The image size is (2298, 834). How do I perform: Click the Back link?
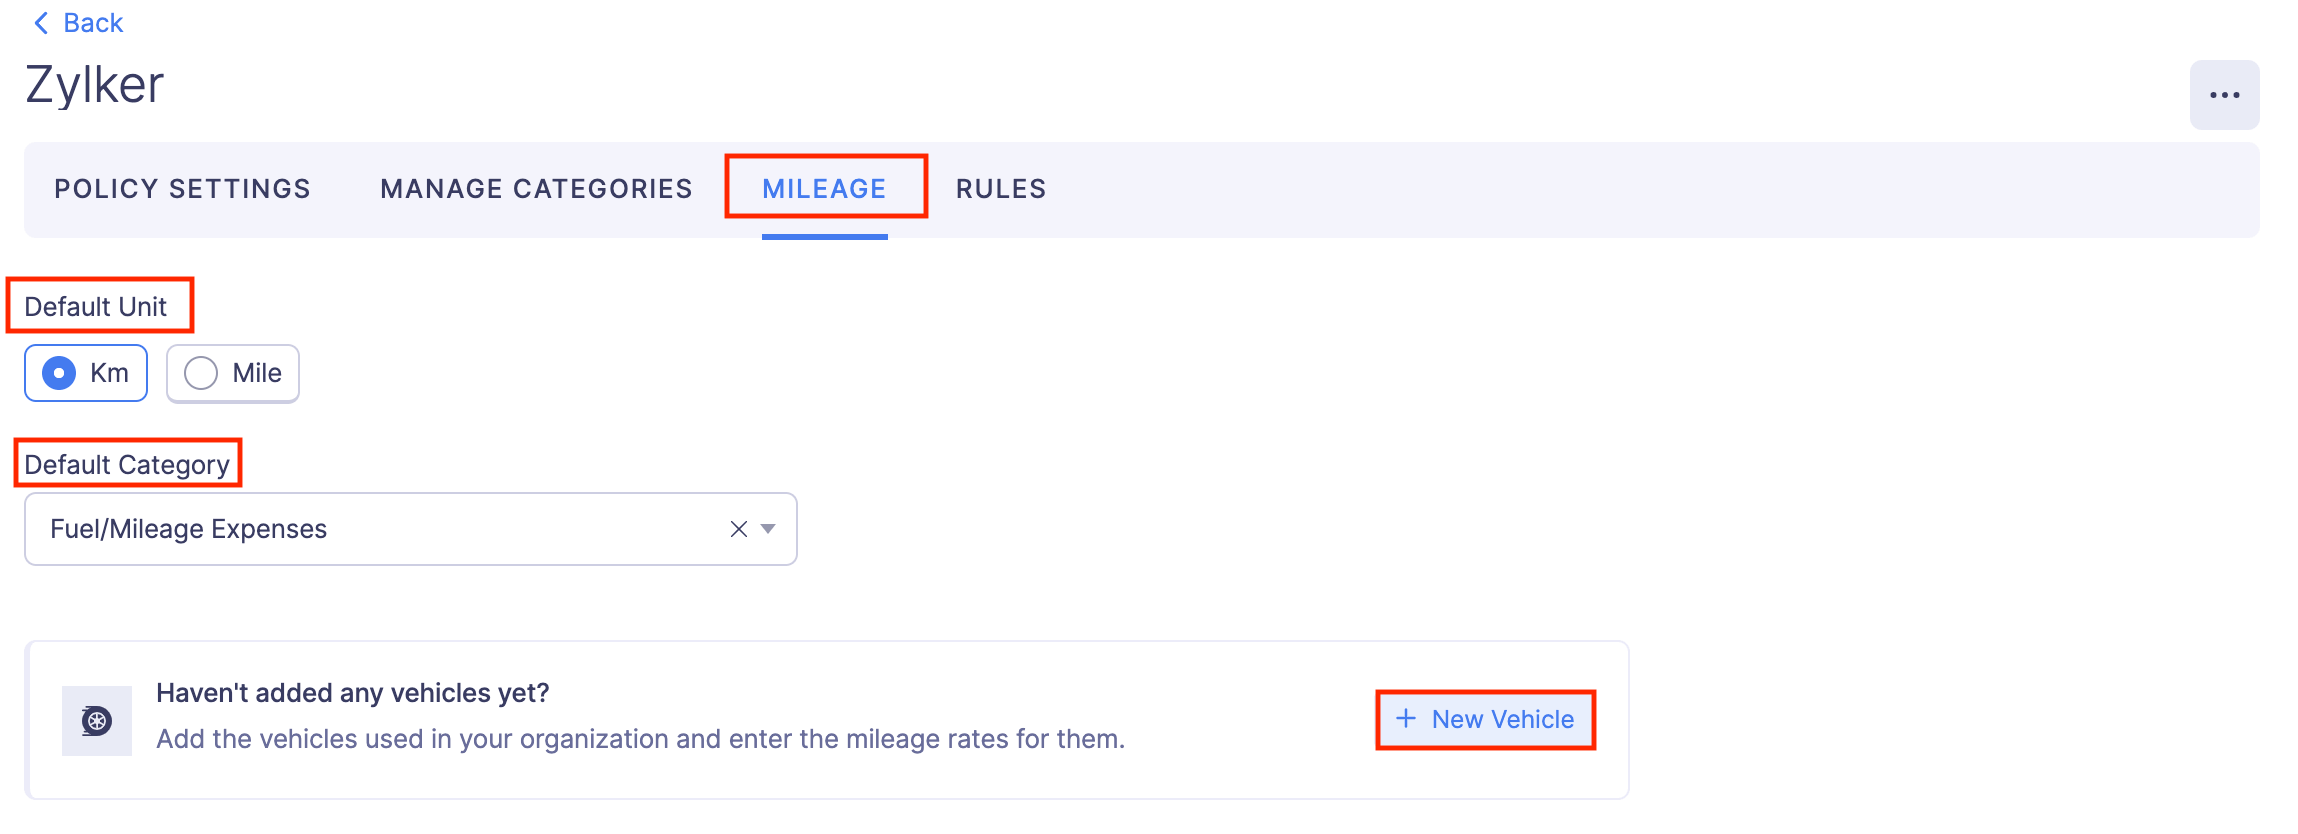tap(93, 22)
